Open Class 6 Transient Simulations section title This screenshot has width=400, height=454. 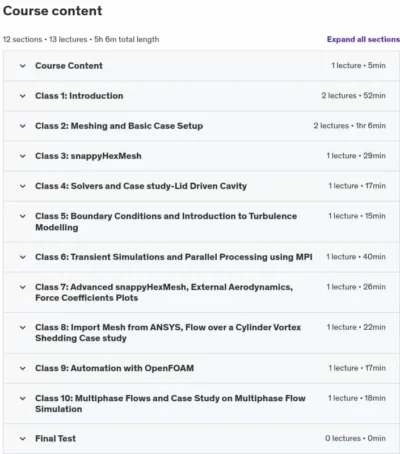pyautogui.click(x=174, y=257)
